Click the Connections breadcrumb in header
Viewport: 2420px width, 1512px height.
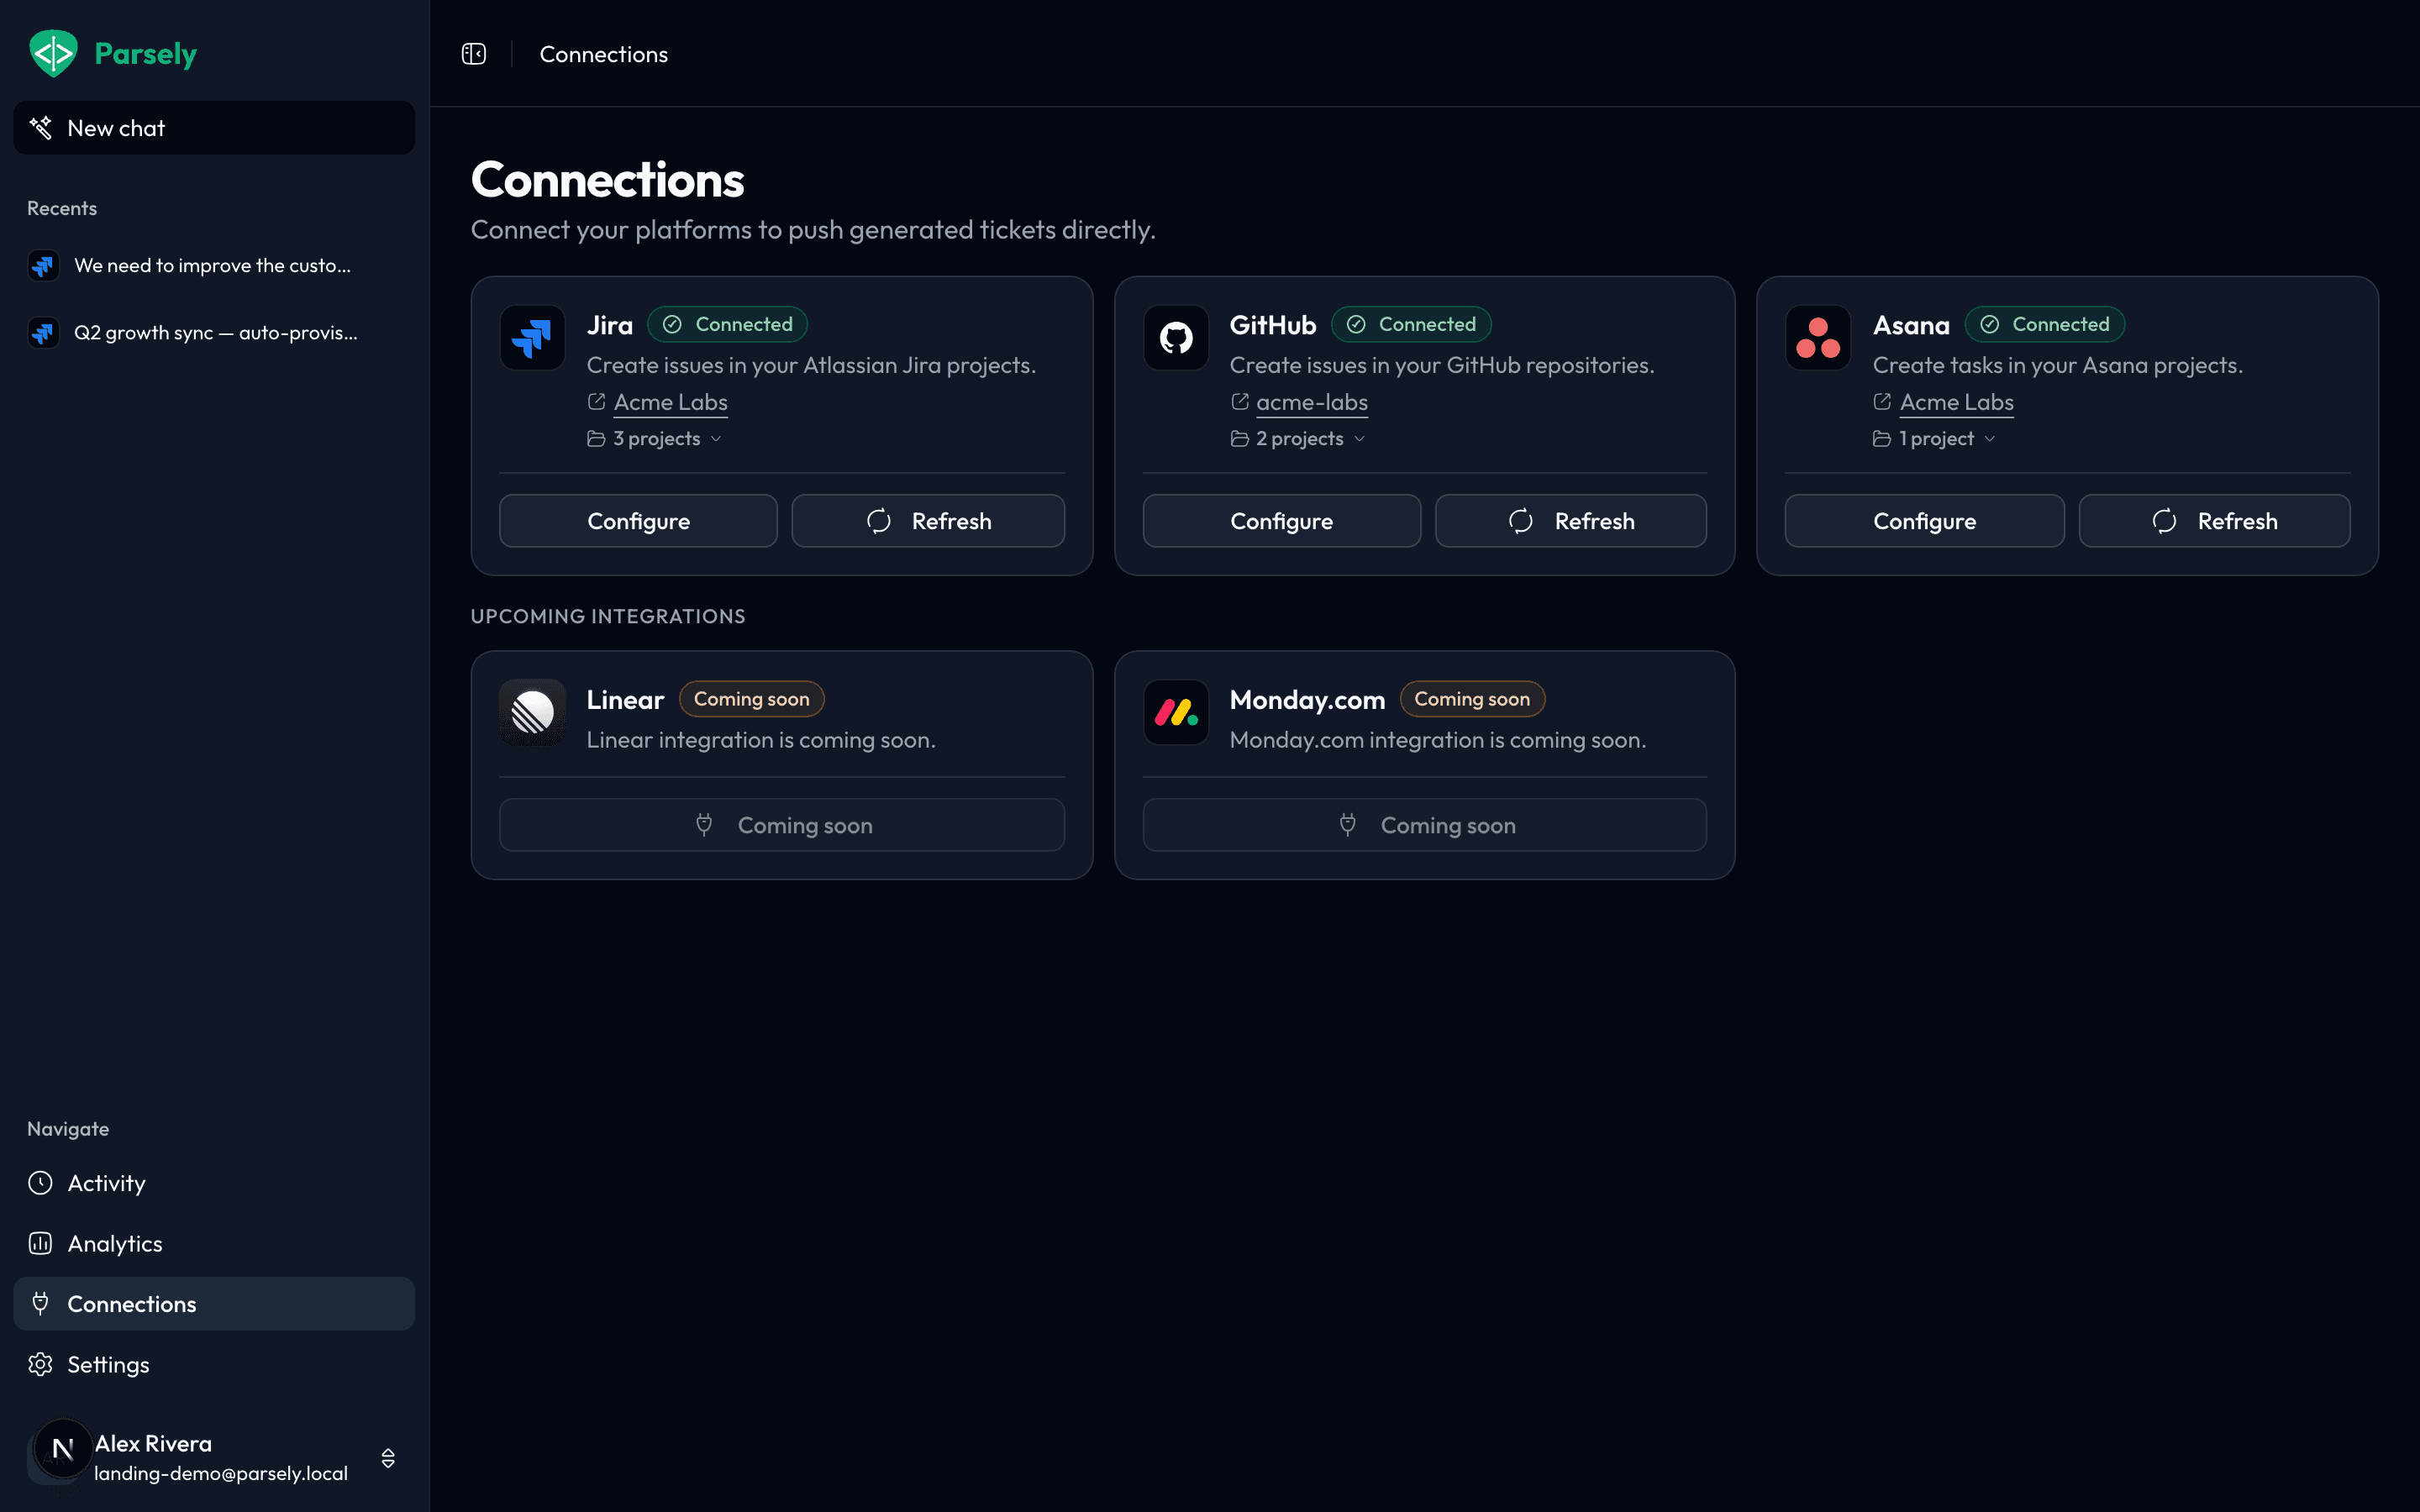(603, 54)
